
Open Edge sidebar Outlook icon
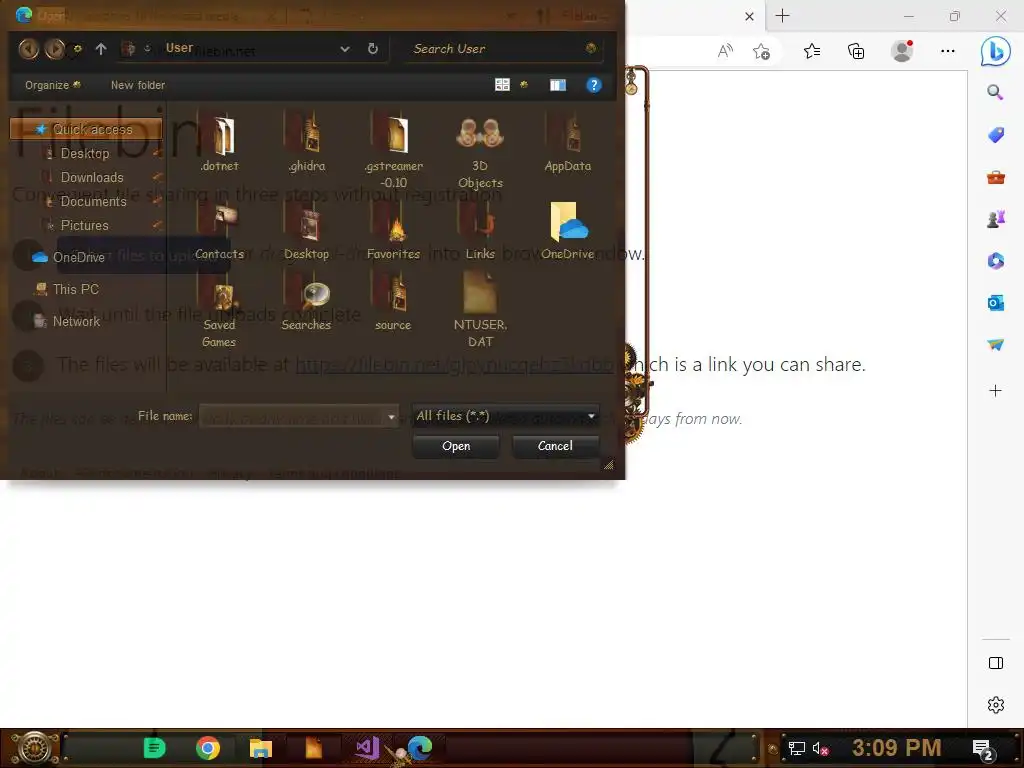tap(995, 302)
